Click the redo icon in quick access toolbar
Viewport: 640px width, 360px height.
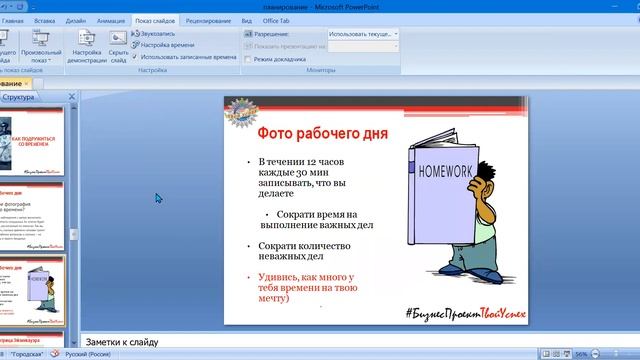(x=20, y=7)
